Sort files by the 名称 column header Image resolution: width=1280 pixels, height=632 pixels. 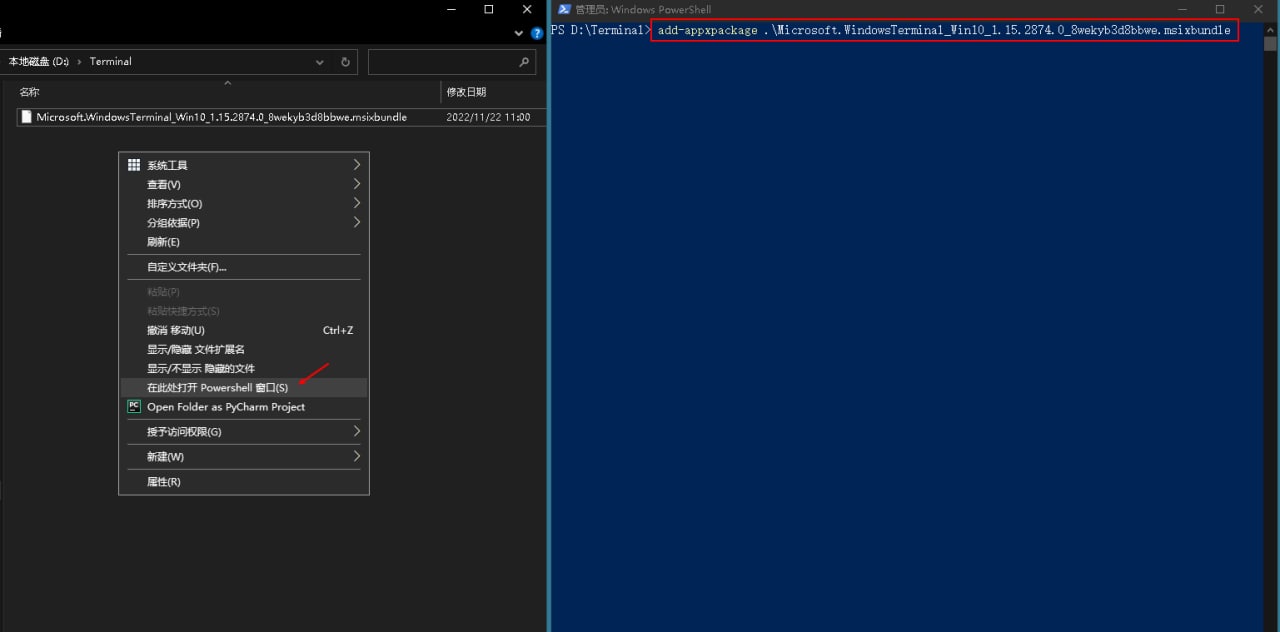click(x=29, y=92)
